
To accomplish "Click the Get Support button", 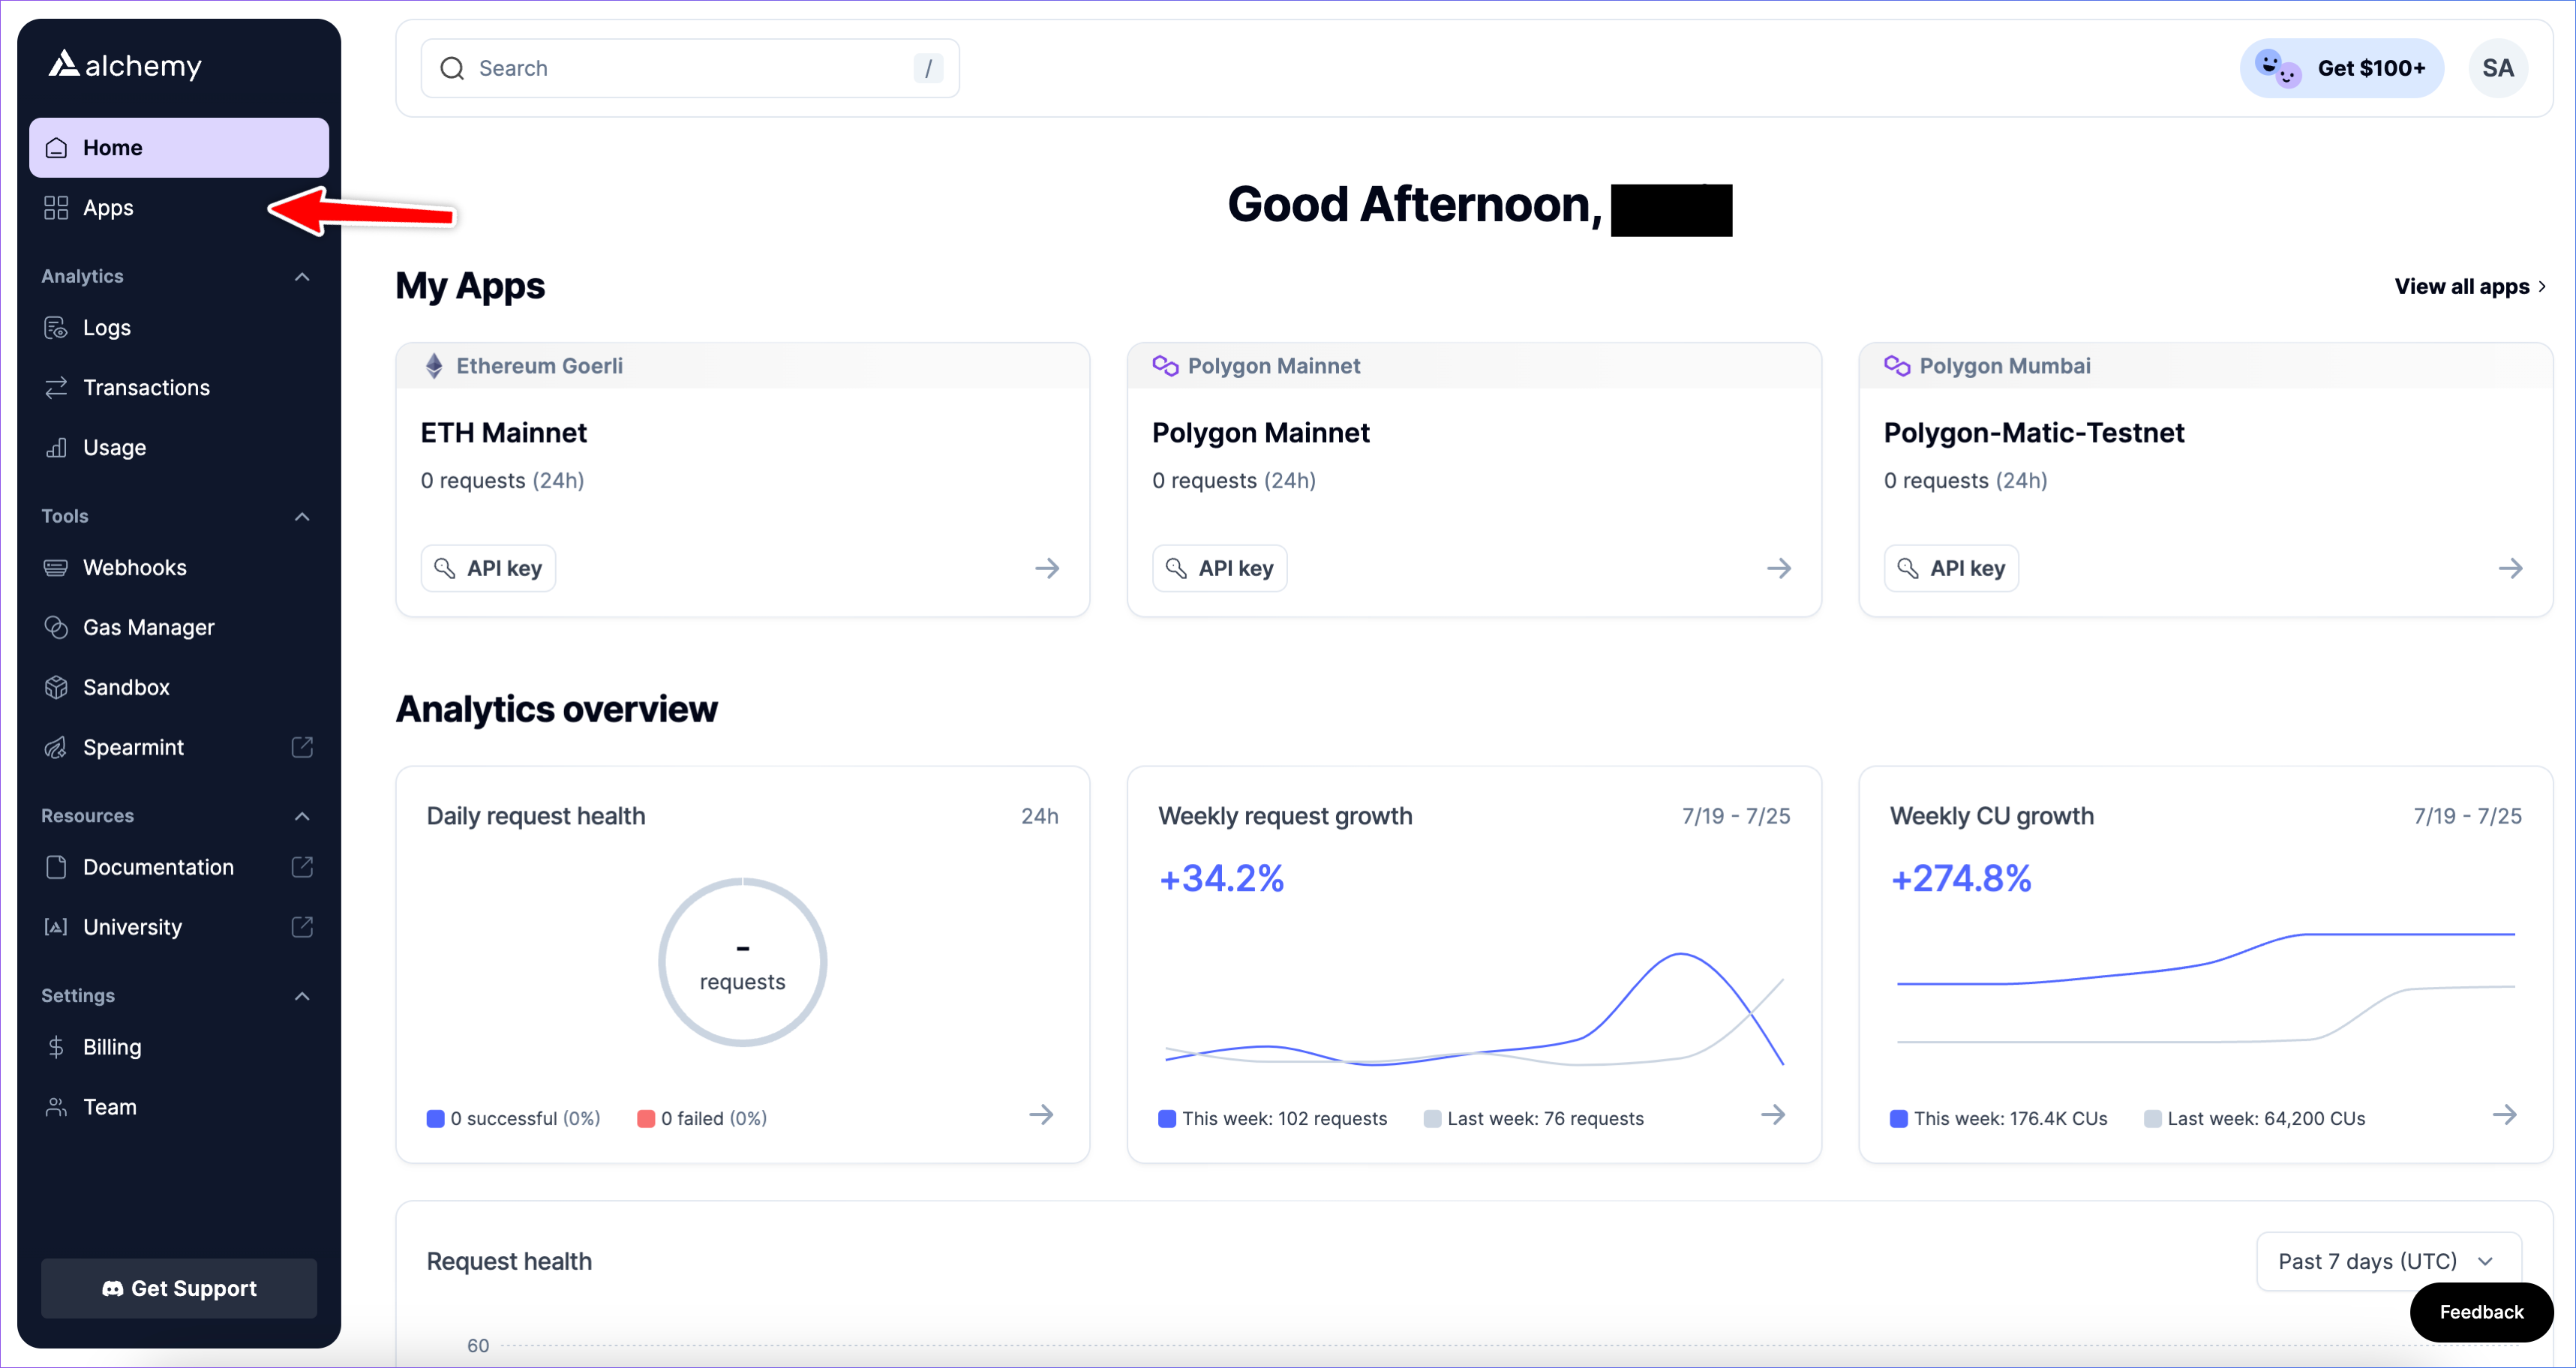I will pos(179,1288).
